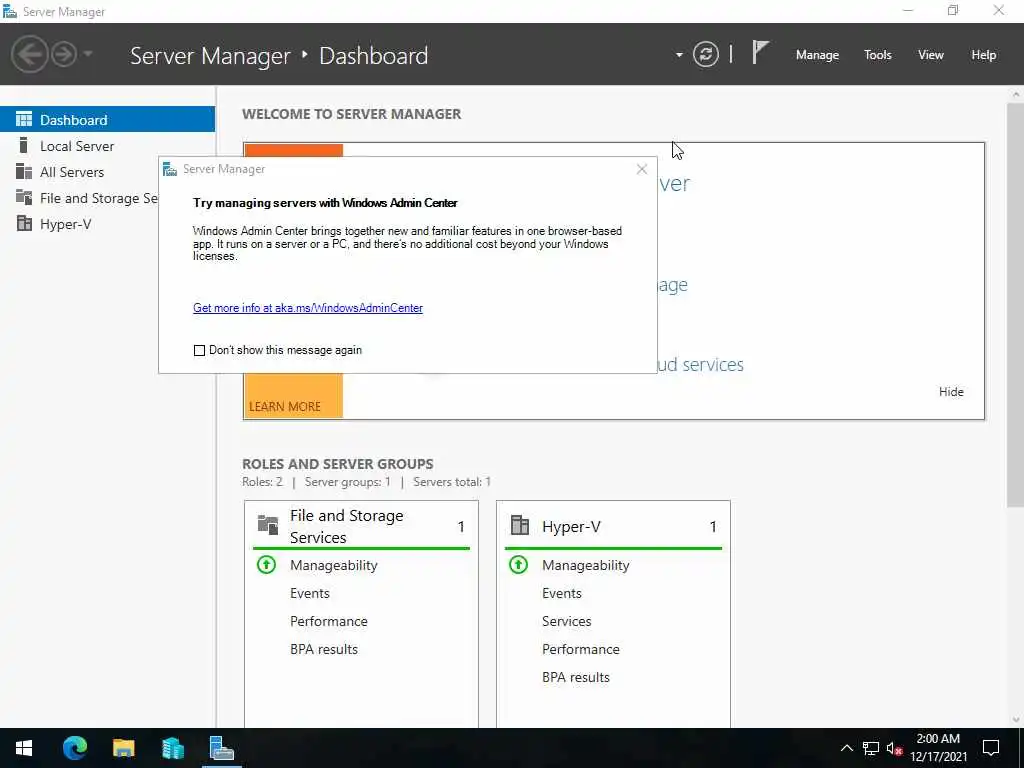Open the navigation history dropdown arrow
This screenshot has height=768, width=1024.
[x=88, y=54]
